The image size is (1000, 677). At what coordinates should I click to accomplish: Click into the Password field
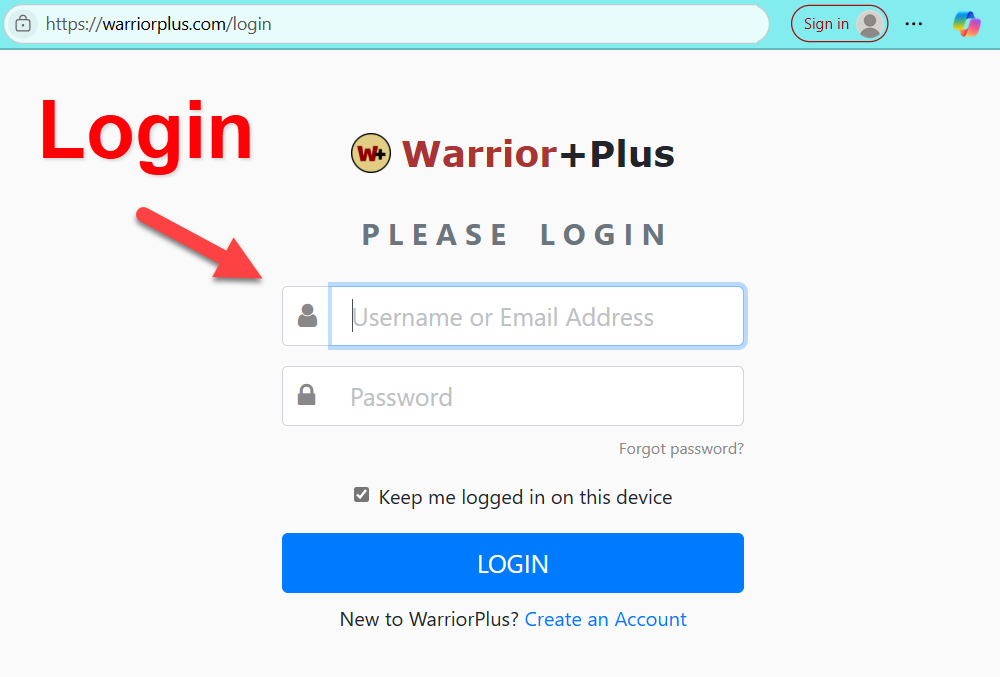click(x=513, y=396)
